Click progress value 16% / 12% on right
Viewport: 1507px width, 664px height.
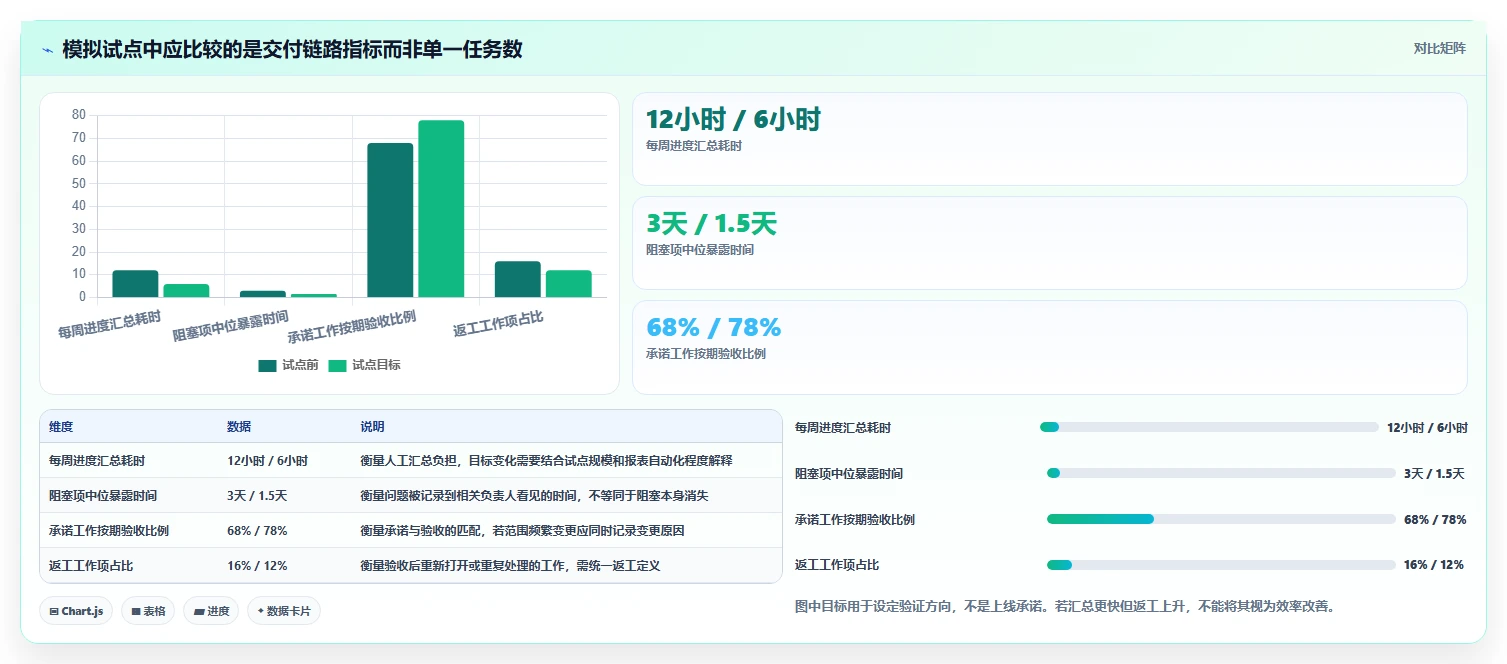tap(1433, 565)
